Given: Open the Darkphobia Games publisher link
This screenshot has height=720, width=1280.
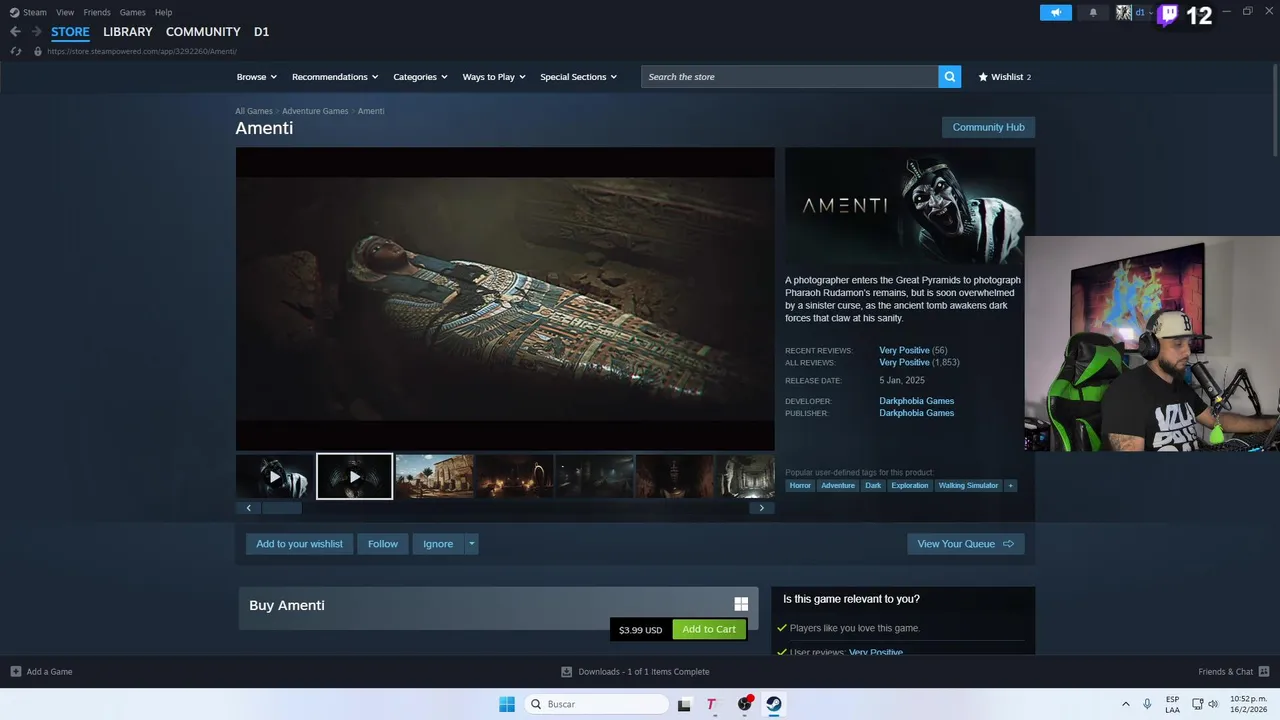Looking at the screenshot, I should (916, 413).
